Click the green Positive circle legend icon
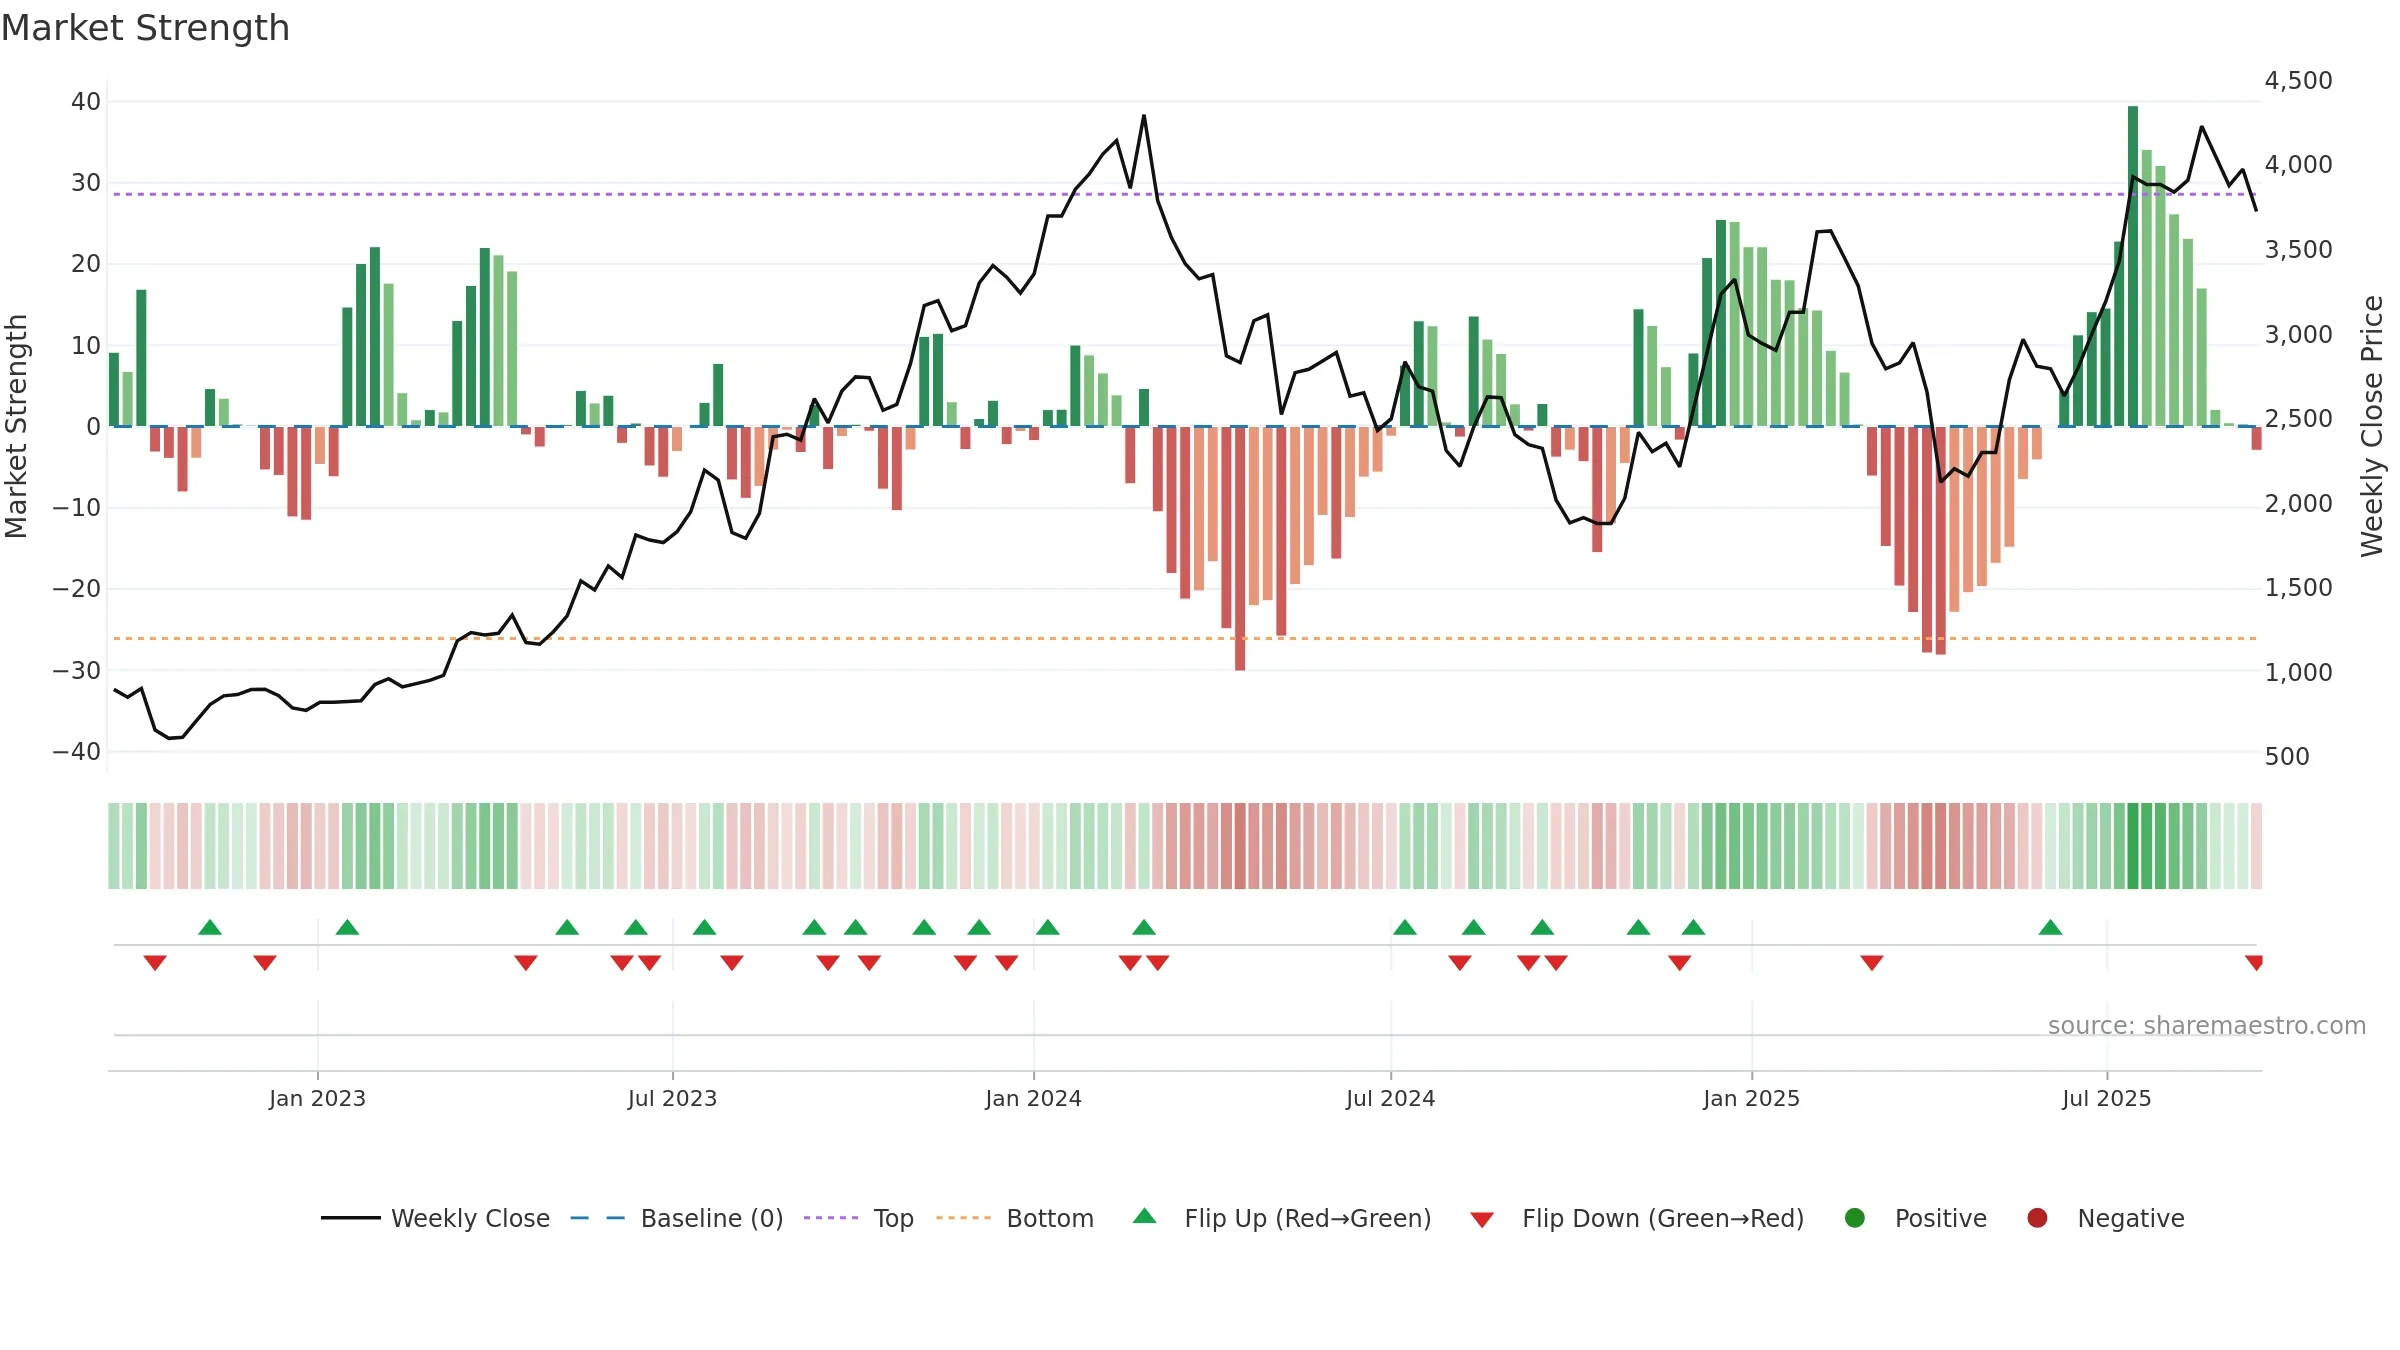 1855,1218
